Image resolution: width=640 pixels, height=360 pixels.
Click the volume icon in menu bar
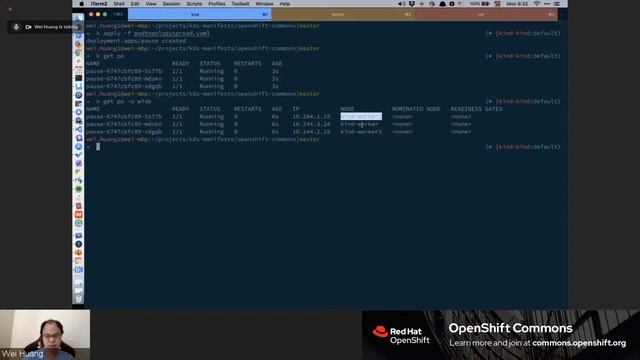[402, 4]
